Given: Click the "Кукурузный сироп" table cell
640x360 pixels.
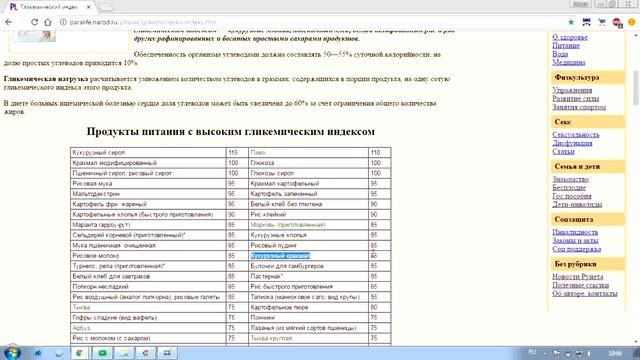Looking at the screenshot, I should coord(148,152).
